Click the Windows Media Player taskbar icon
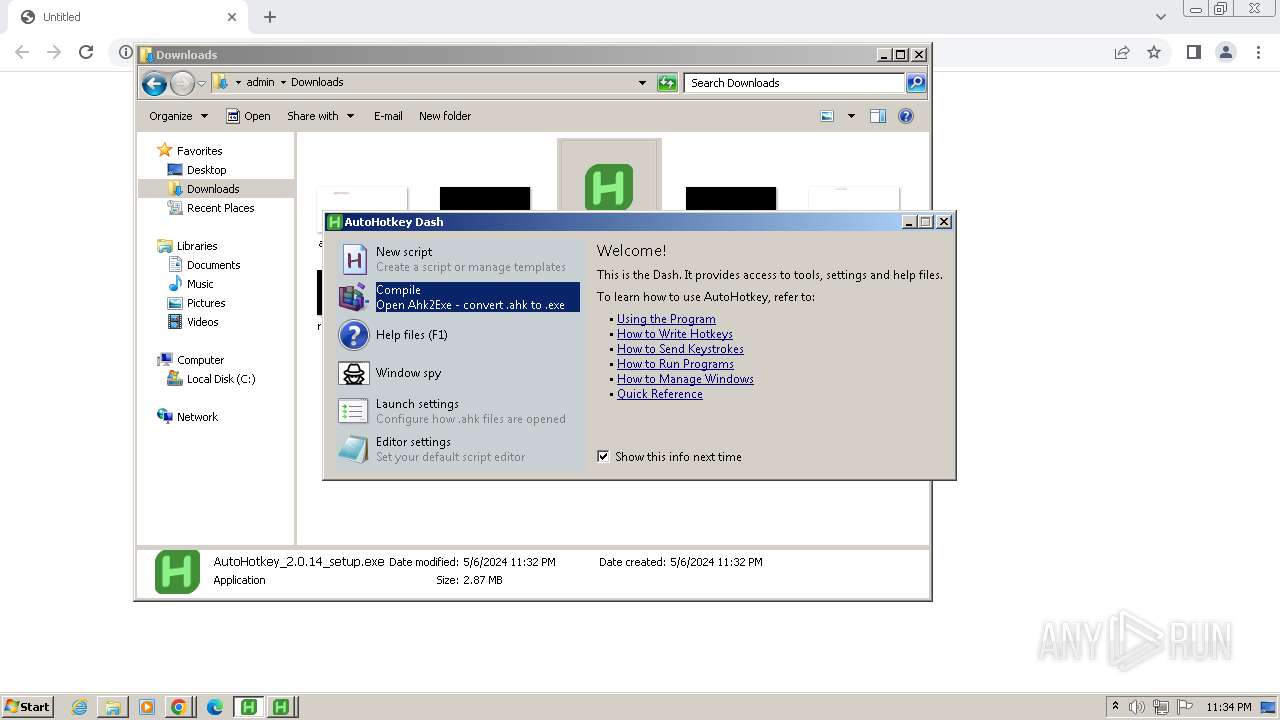Image resolution: width=1280 pixels, height=720 pixels. (x=147, y=707)
